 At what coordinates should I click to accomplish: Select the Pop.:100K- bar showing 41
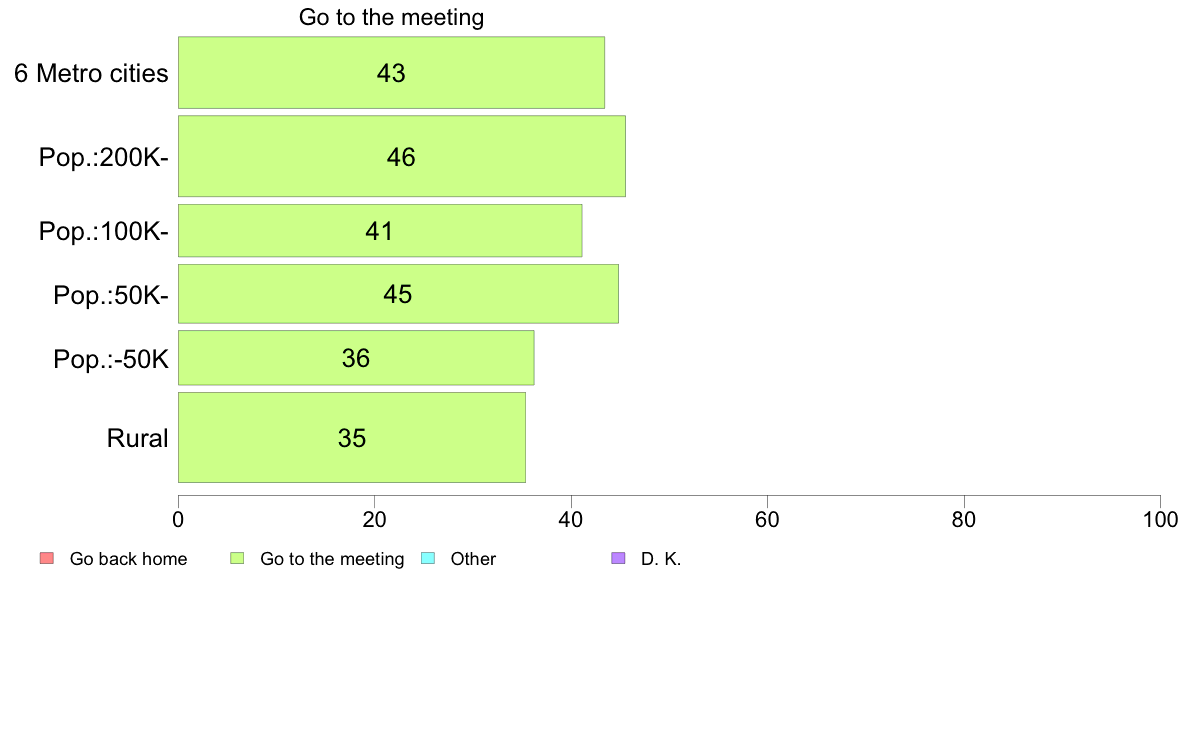point(380,230)
